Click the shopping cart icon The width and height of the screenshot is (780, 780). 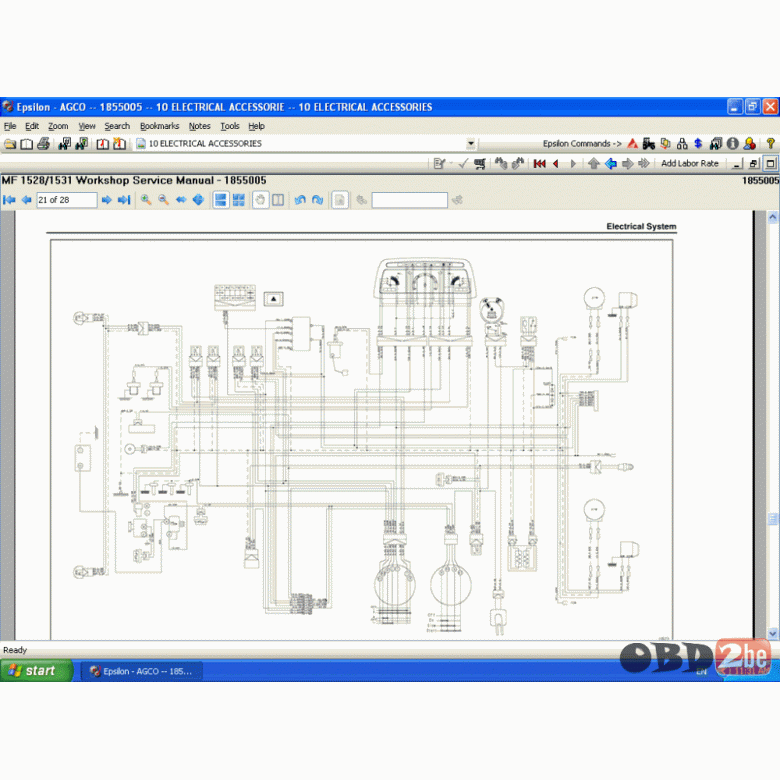(x=480, y=164)
